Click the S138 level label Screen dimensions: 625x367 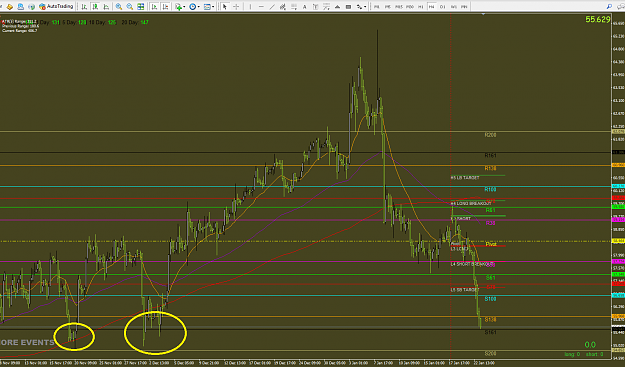(490, 320)
